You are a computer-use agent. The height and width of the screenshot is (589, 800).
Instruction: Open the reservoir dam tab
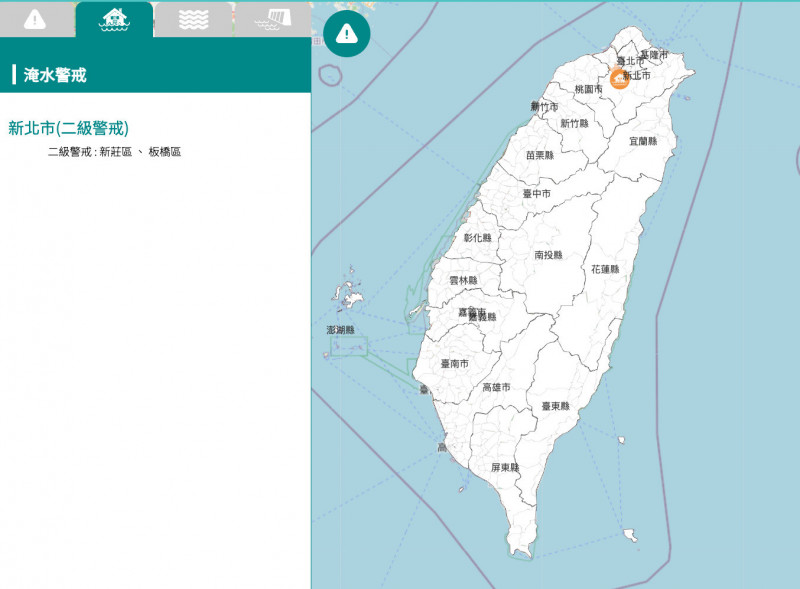coord(273,19)
